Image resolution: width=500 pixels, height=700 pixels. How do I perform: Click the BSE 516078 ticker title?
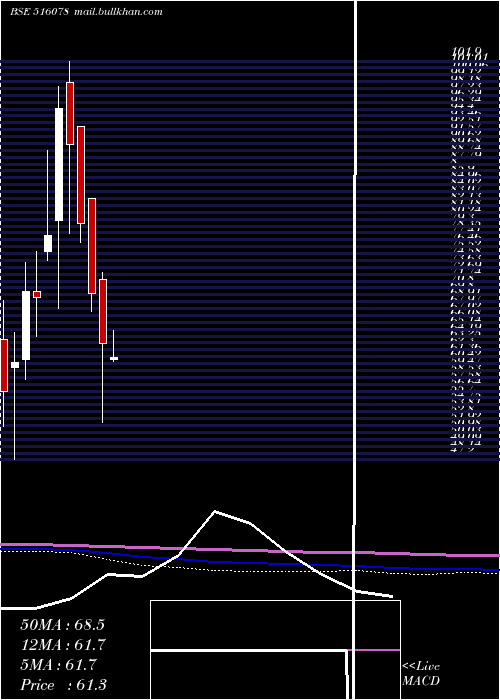(39, 12)
